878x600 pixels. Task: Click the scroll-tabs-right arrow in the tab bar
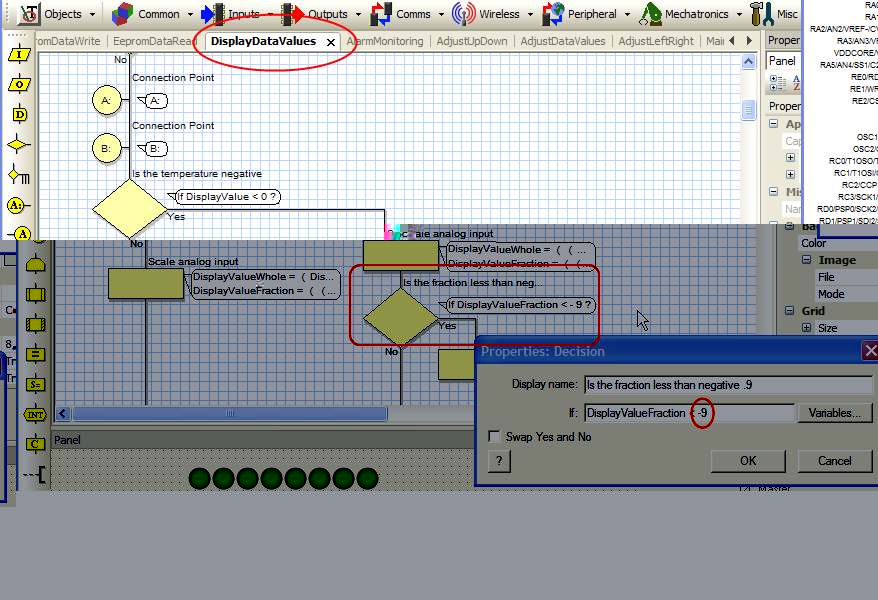tap(749, 41)
